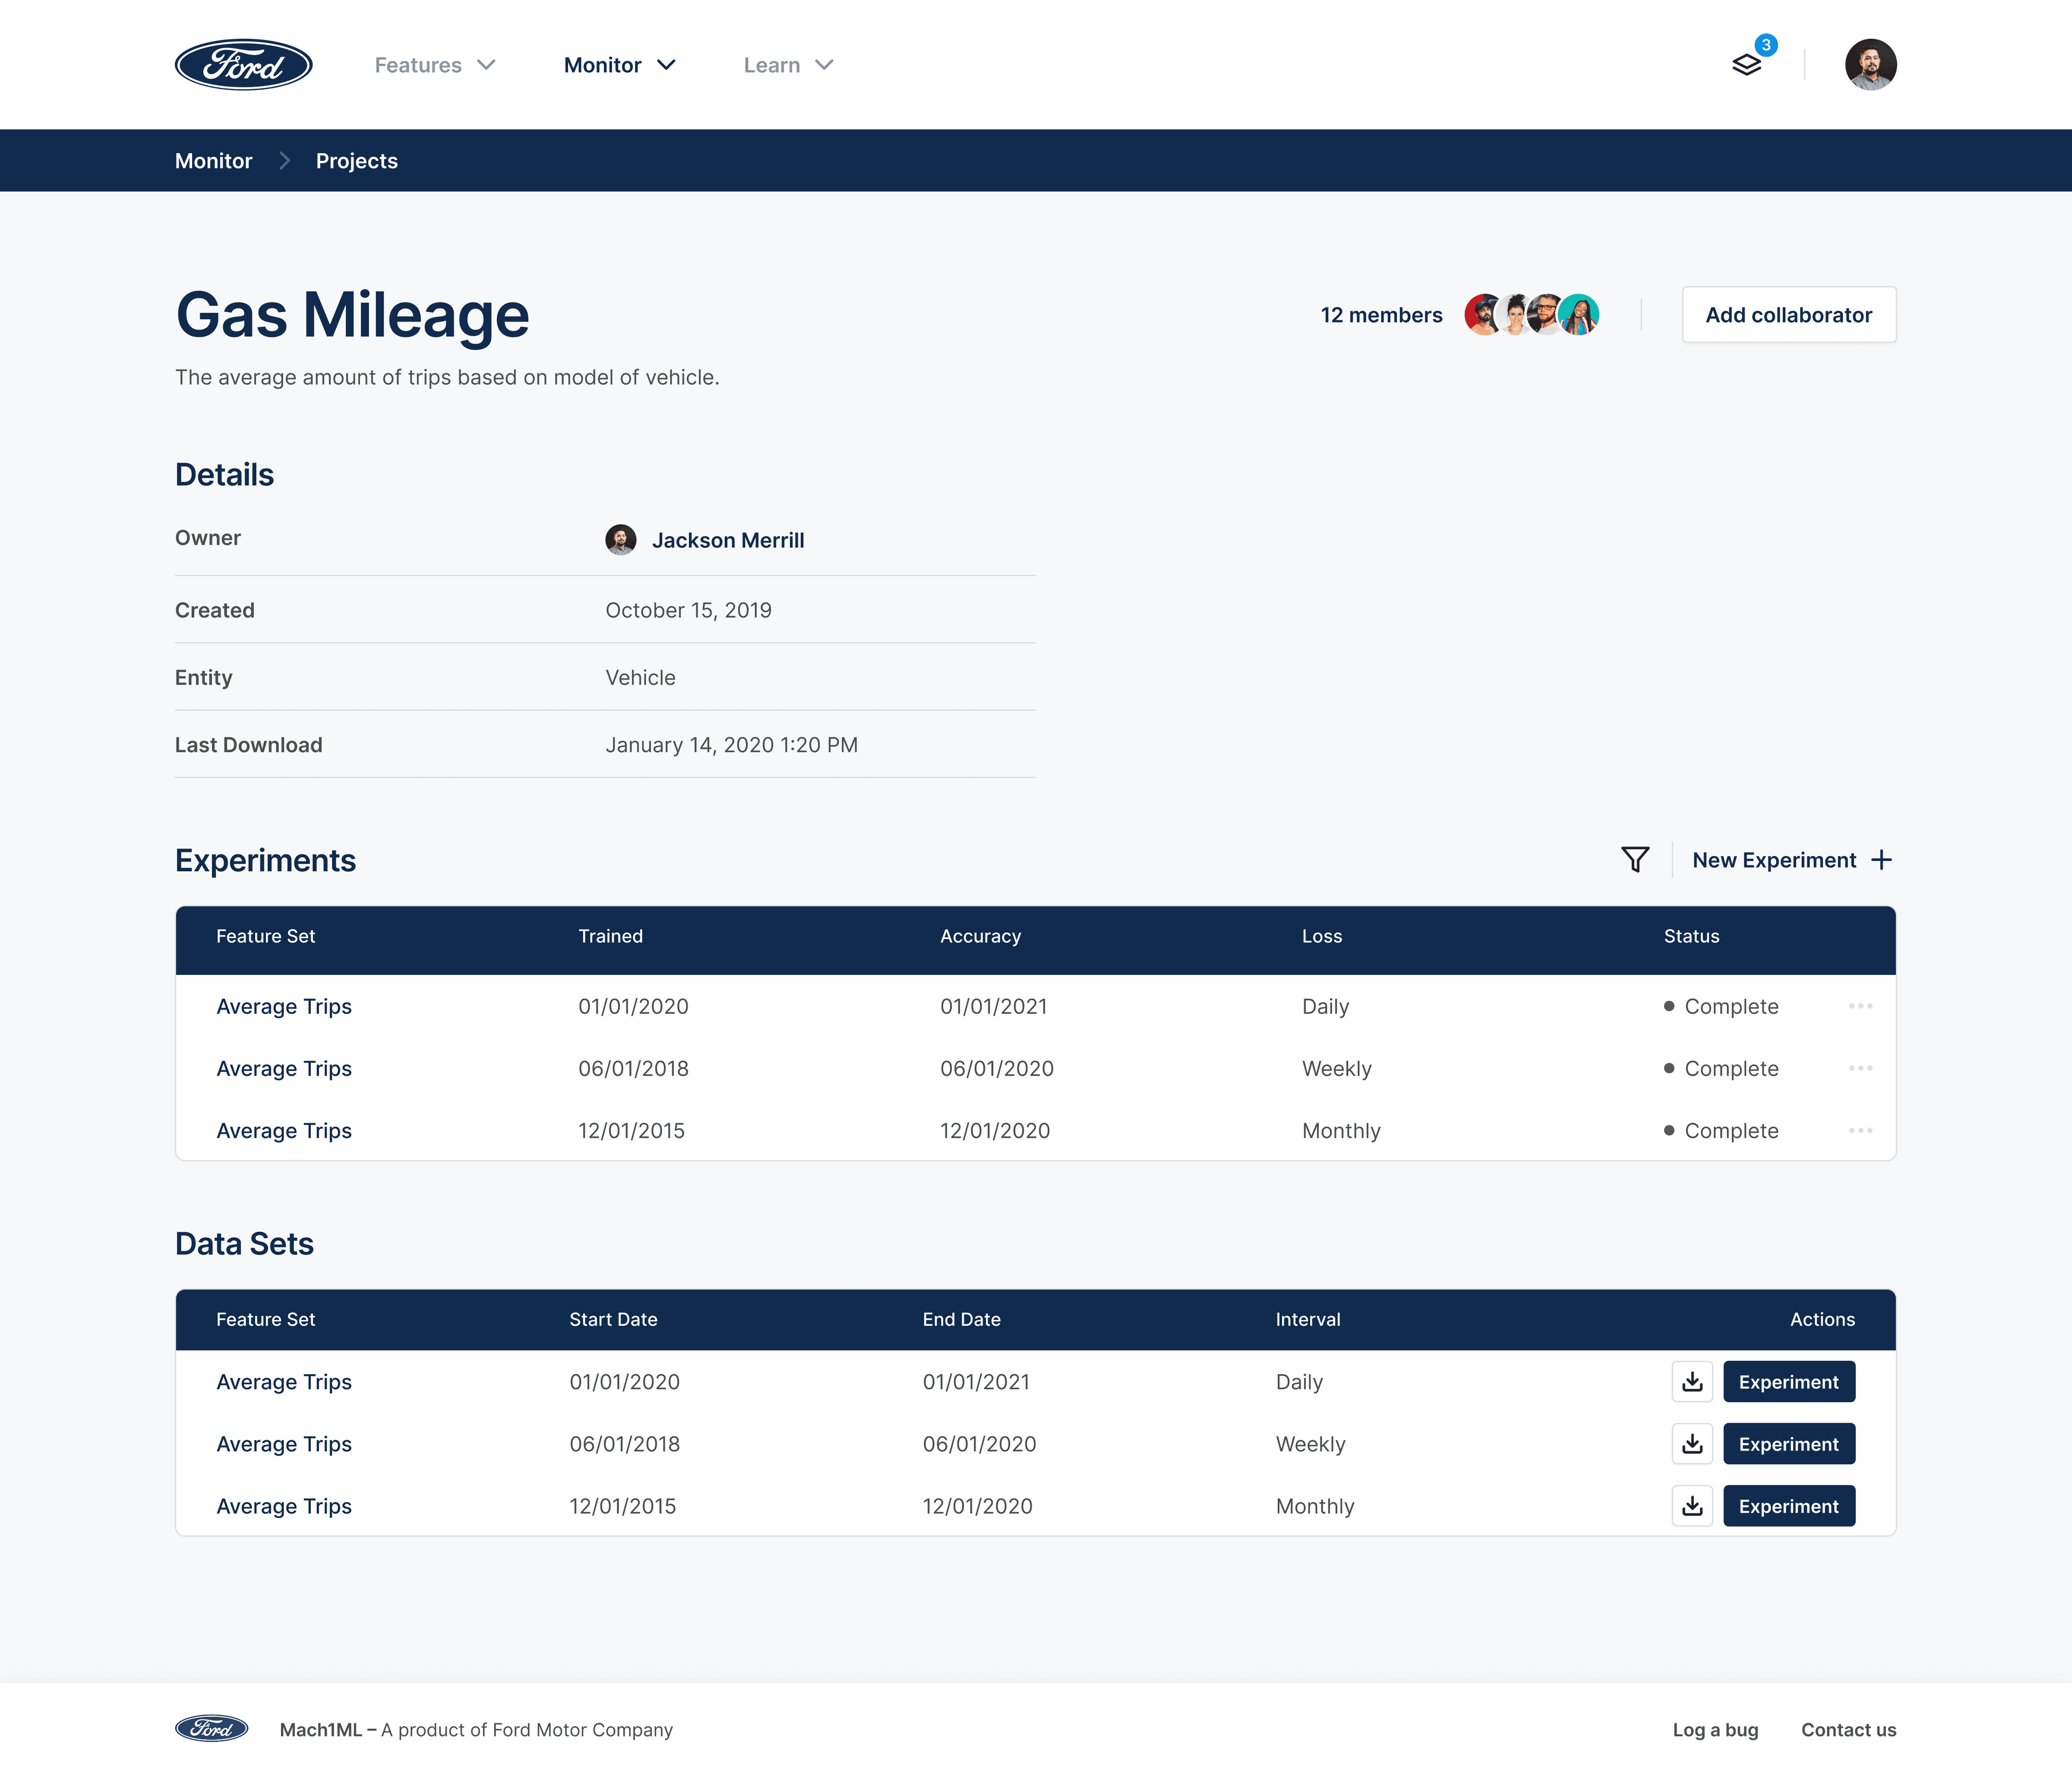Expand the Features dropdown menu
The width and height of the screenshot is (2072, 1775).
[434, 65]
